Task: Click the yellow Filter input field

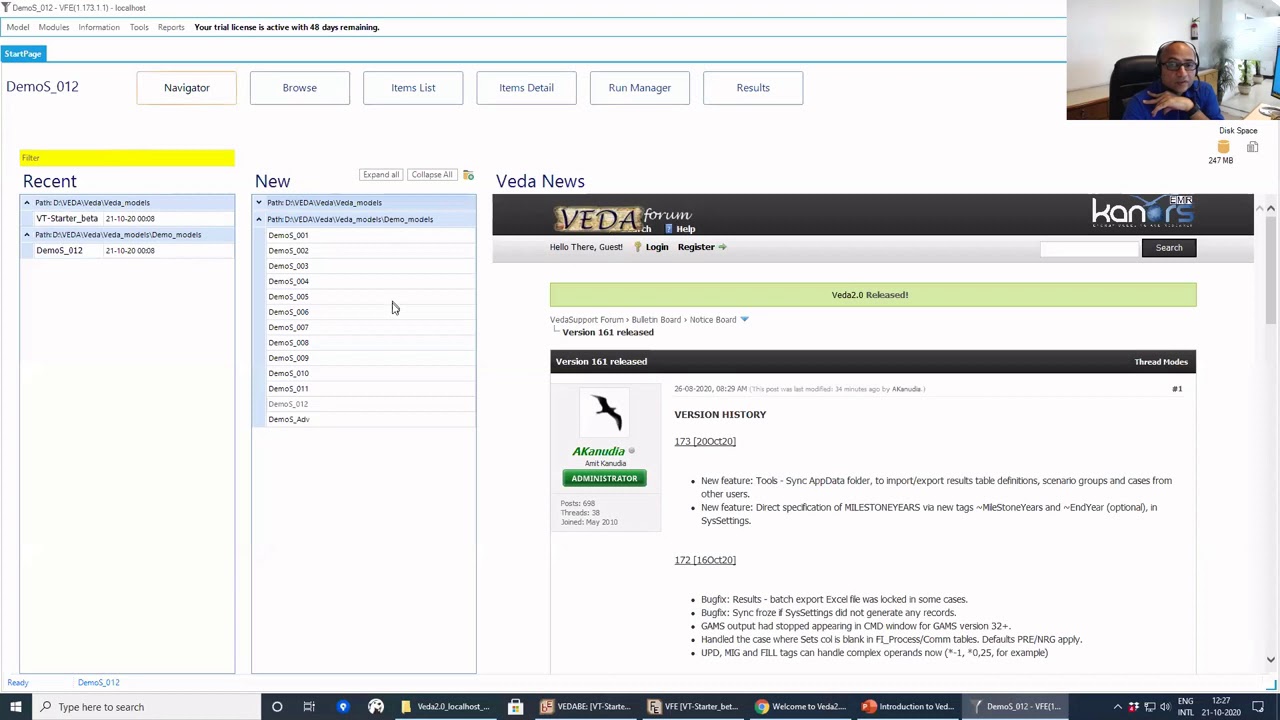Action: click(127, 158)
